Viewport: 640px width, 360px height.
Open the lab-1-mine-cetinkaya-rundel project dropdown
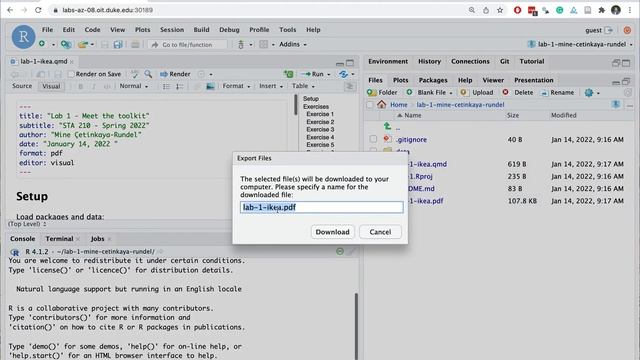tap(580, 44)
